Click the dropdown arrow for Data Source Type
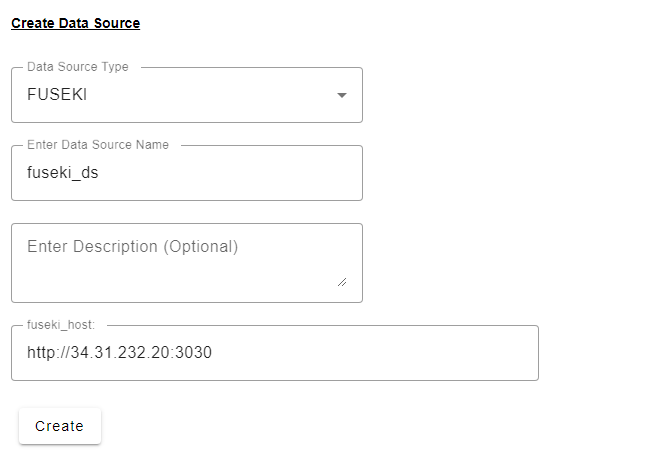Viewport: 667px width, 458px height. [x=342, y=95]
